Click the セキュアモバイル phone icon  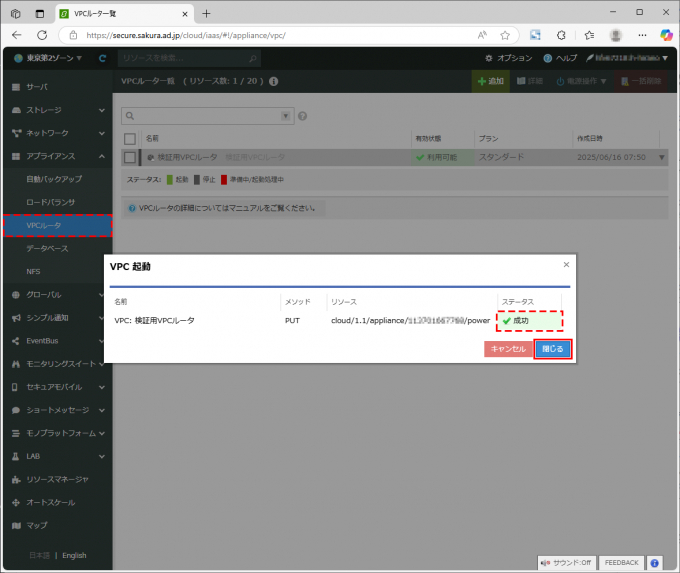tap(15, 387)
